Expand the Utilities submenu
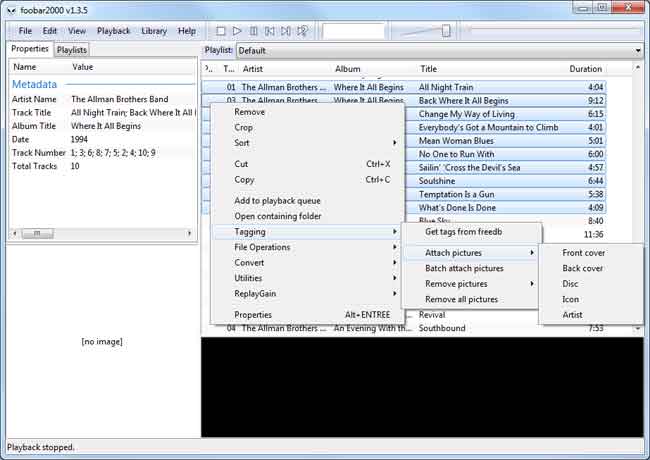 point(307,278)
